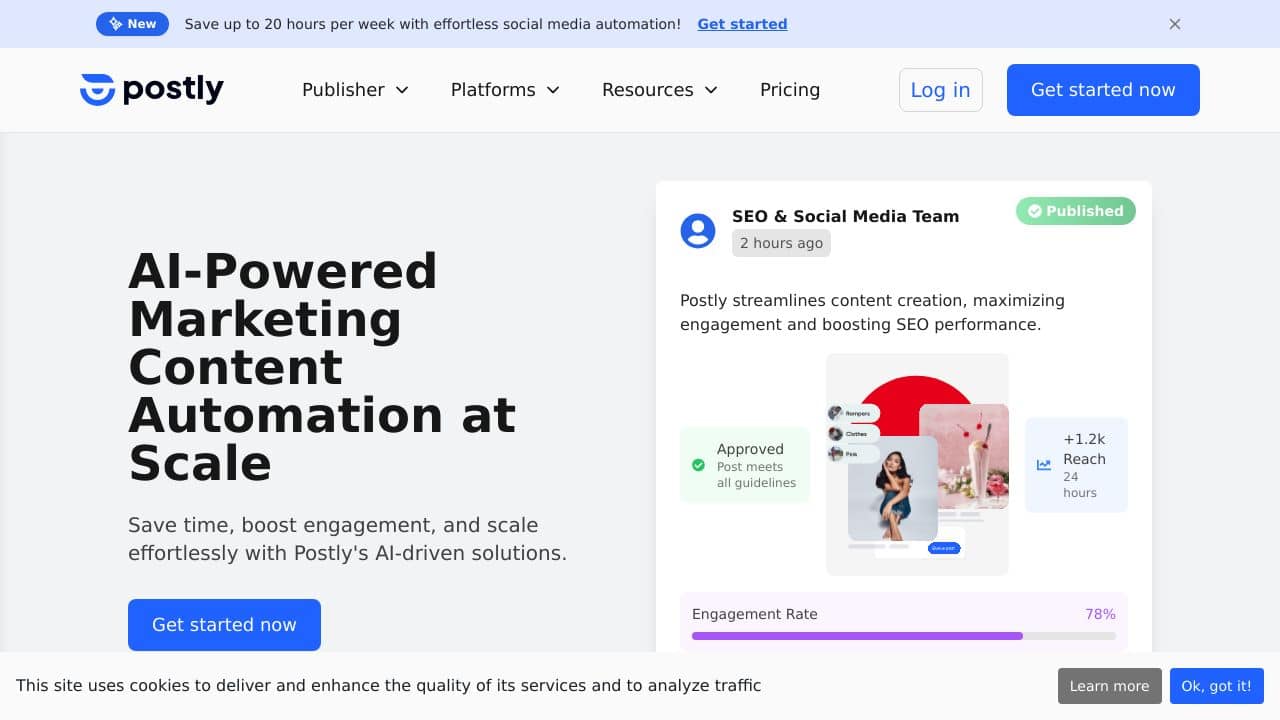
Task: Expand the Platforms menu
Action: (505, 90)
